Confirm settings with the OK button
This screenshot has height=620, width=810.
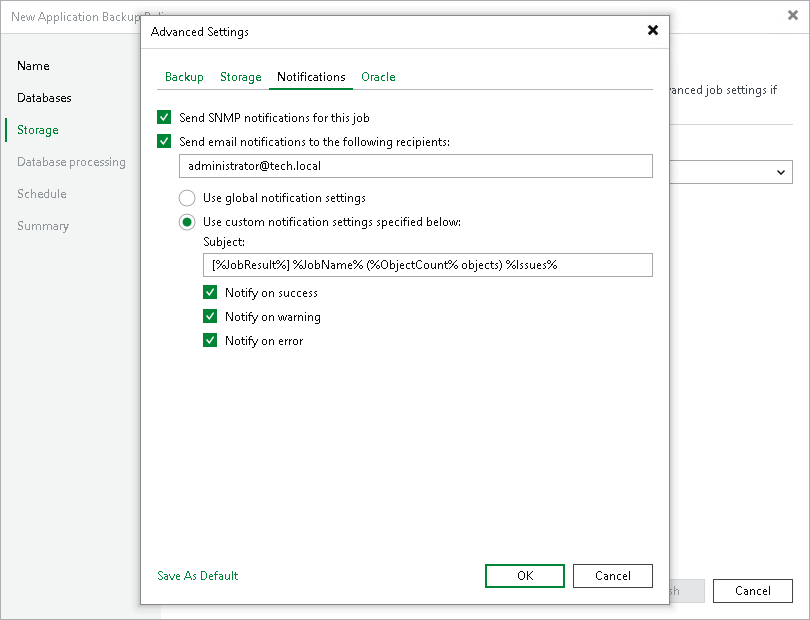(524, 576)
